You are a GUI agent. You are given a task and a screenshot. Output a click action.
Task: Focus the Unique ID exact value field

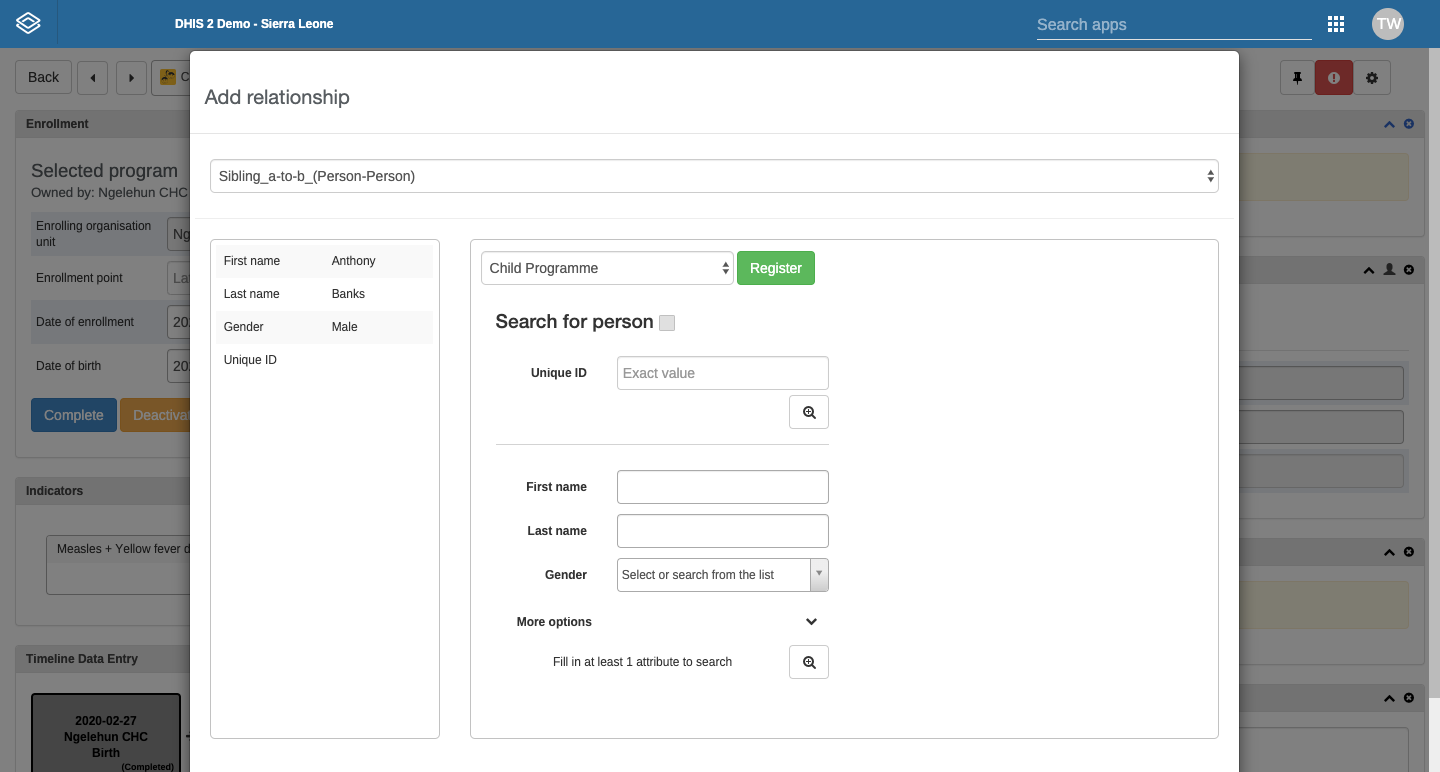722,373
